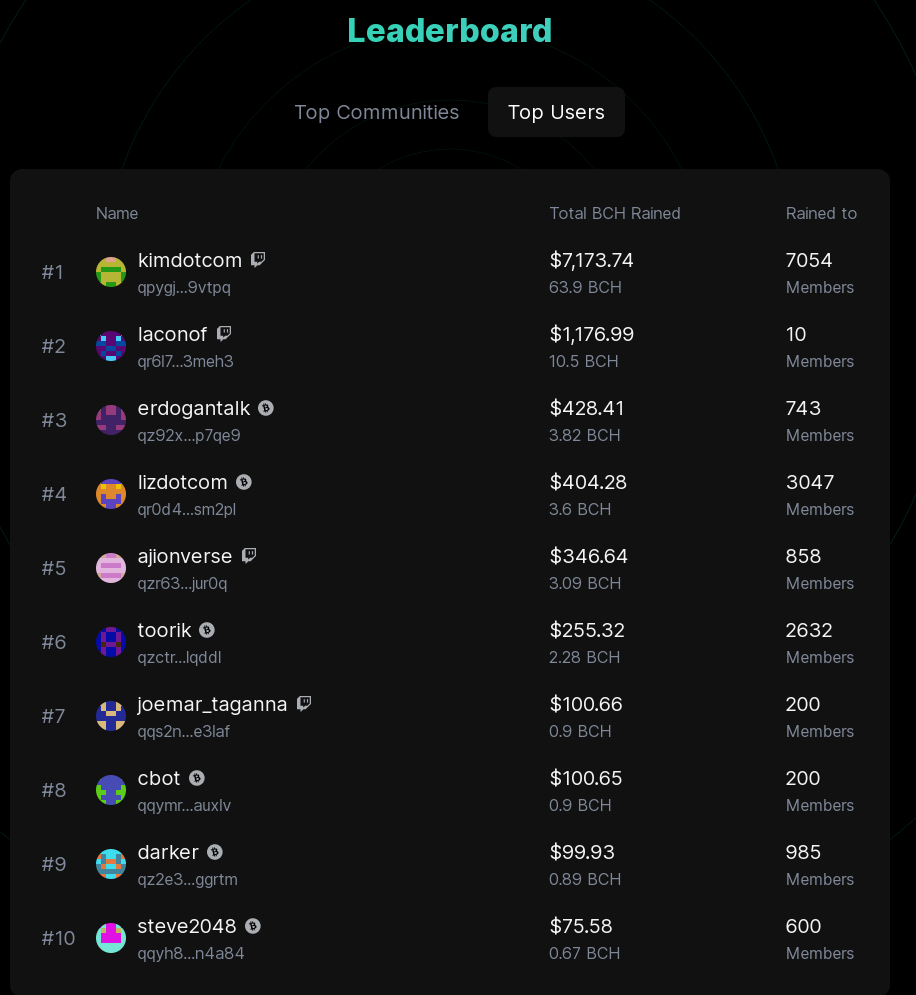Click kimdotcom's green and yellow avatar
The height and width of the screenshot is (995, 916).
(111, 272)
